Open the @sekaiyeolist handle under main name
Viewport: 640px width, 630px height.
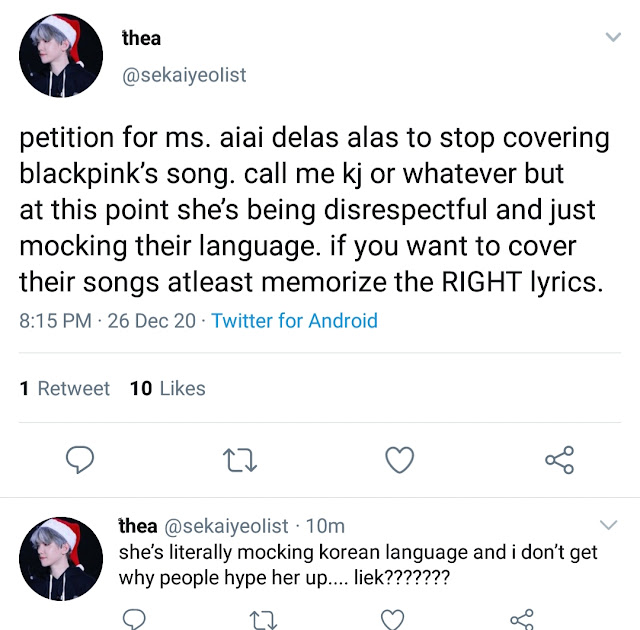(184, 75)
